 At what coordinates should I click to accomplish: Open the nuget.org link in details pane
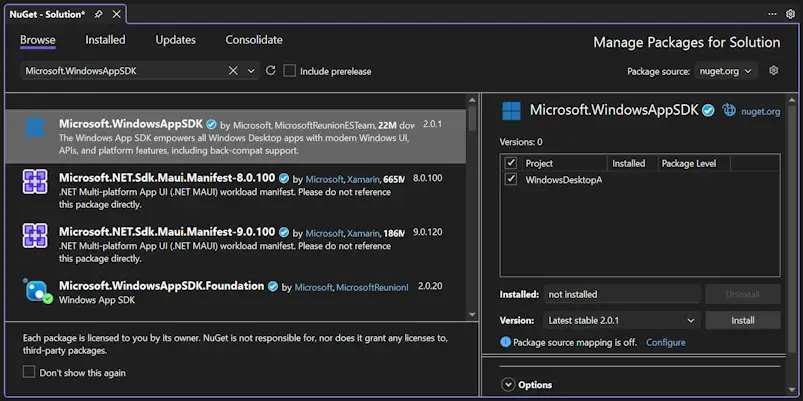point(760,111)
